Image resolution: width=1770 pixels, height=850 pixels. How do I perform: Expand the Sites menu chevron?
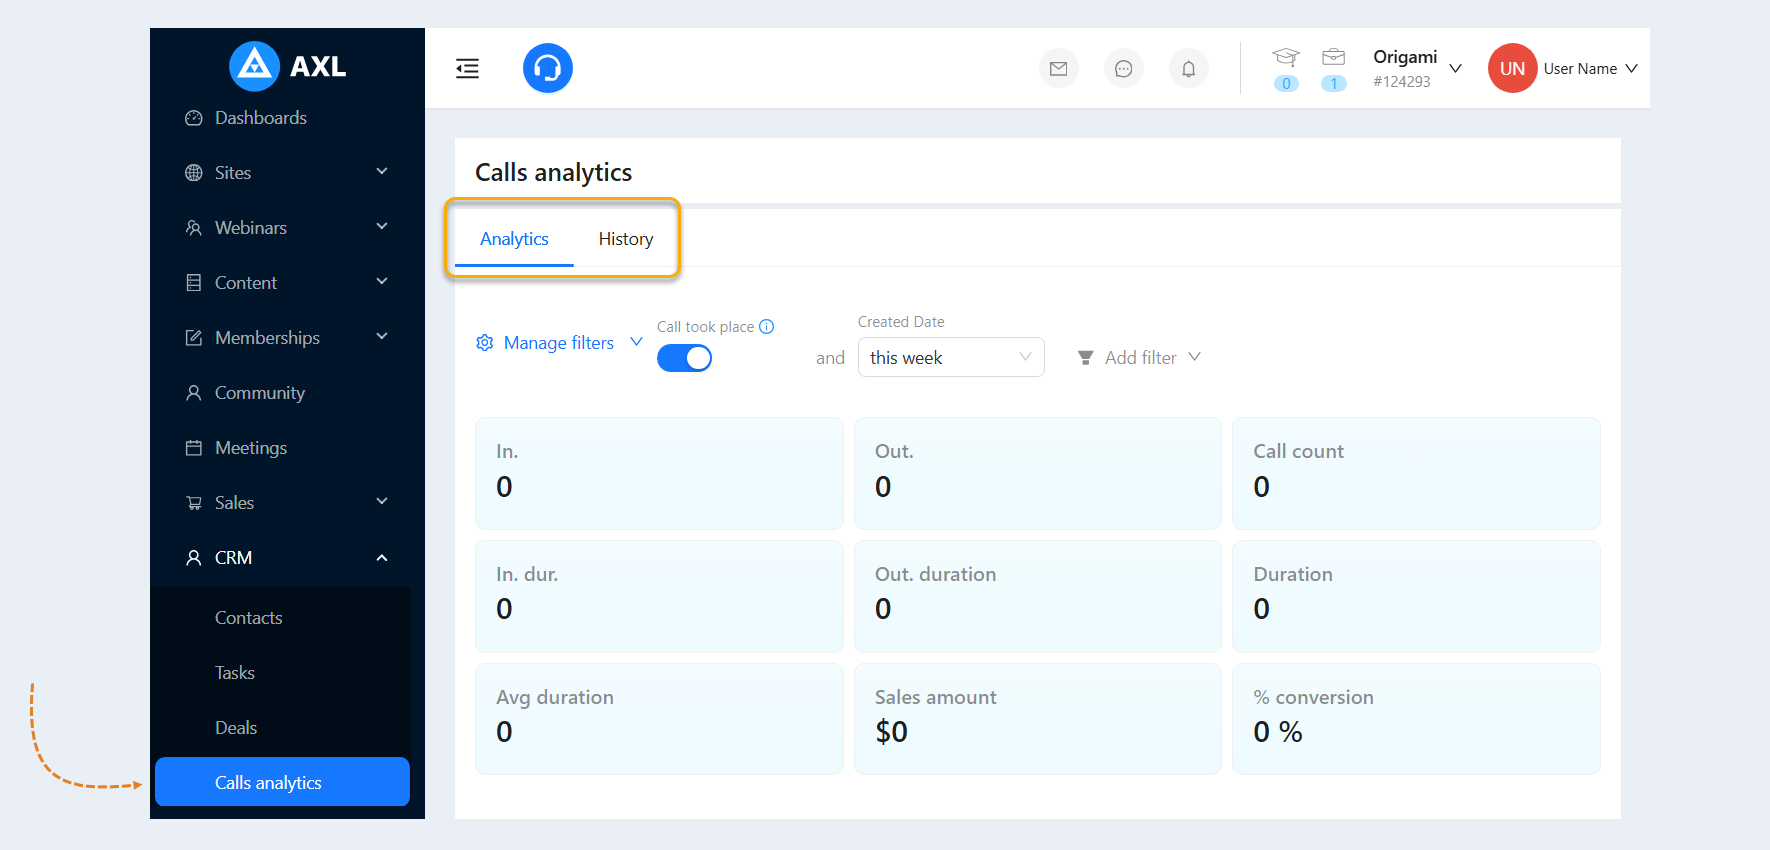382,172
